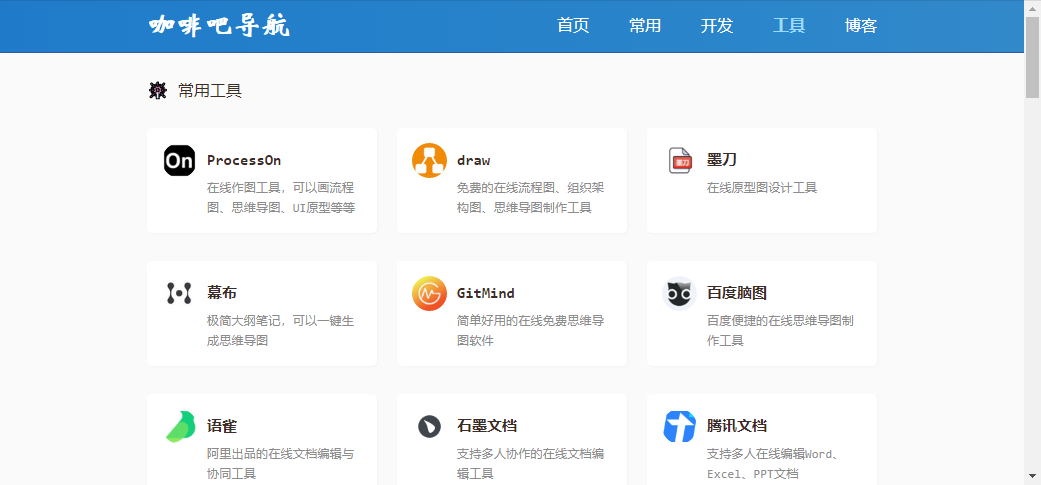Screen dimensions: 1041x485
Task: Go to the 常用 nav item
Action: [645, 26]
